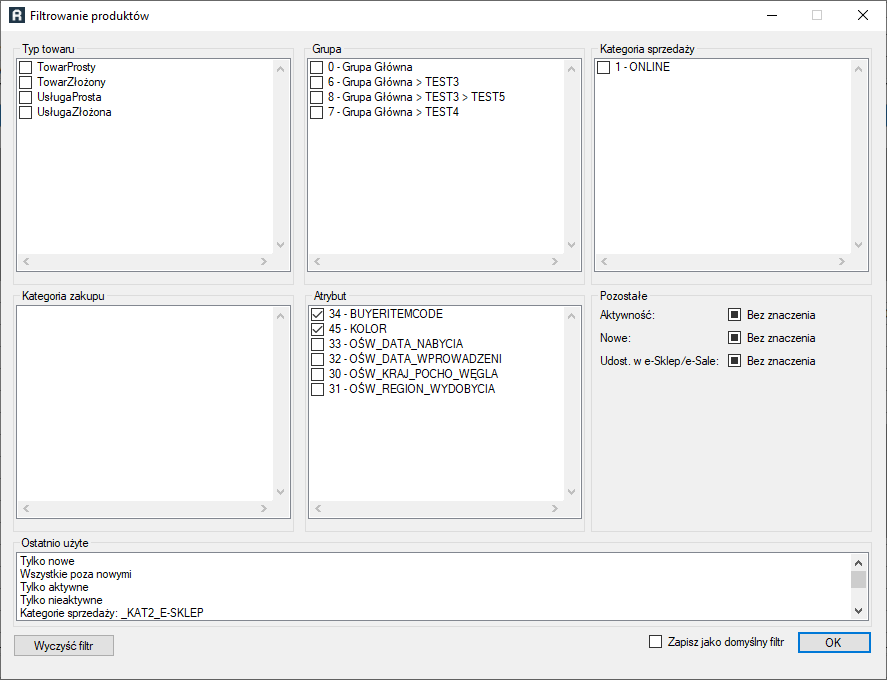The width and height of the screenshot is (887, 680).
Task: Click Typ towaru list scroll-up arrow
Action: coord(281,69)
